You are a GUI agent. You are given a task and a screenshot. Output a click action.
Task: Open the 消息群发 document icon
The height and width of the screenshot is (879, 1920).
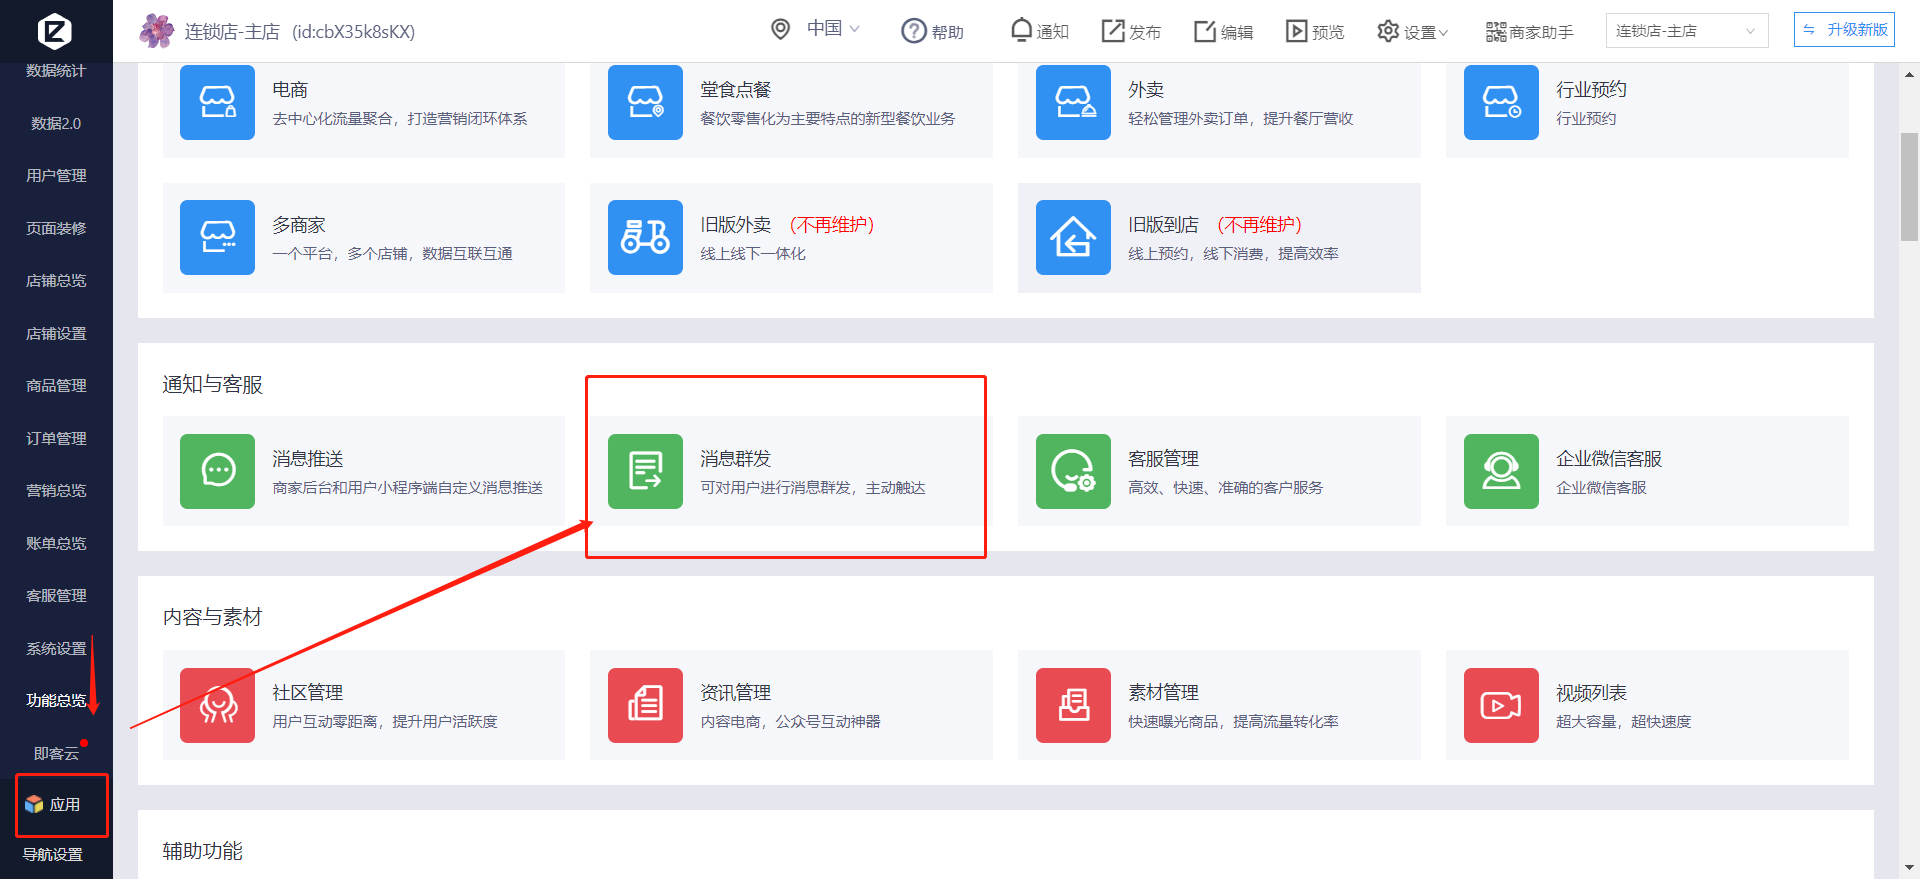[x=645, y=471]
